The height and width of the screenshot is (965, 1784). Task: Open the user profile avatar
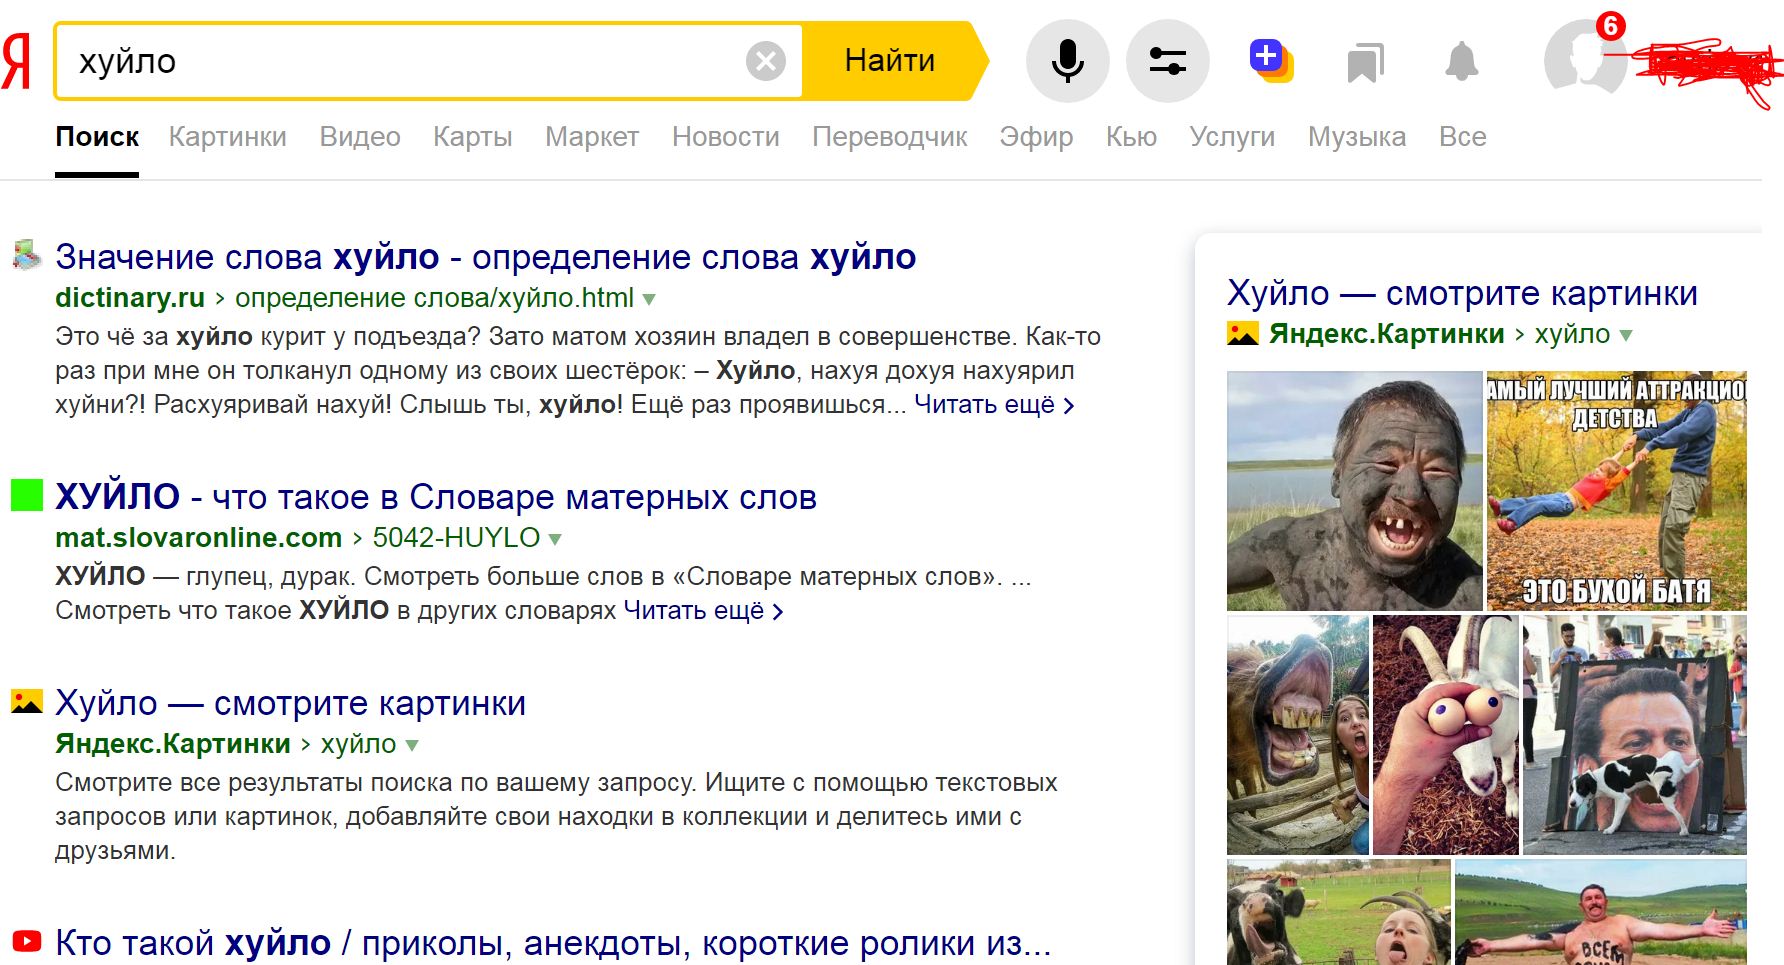[x=1584, y=60]
